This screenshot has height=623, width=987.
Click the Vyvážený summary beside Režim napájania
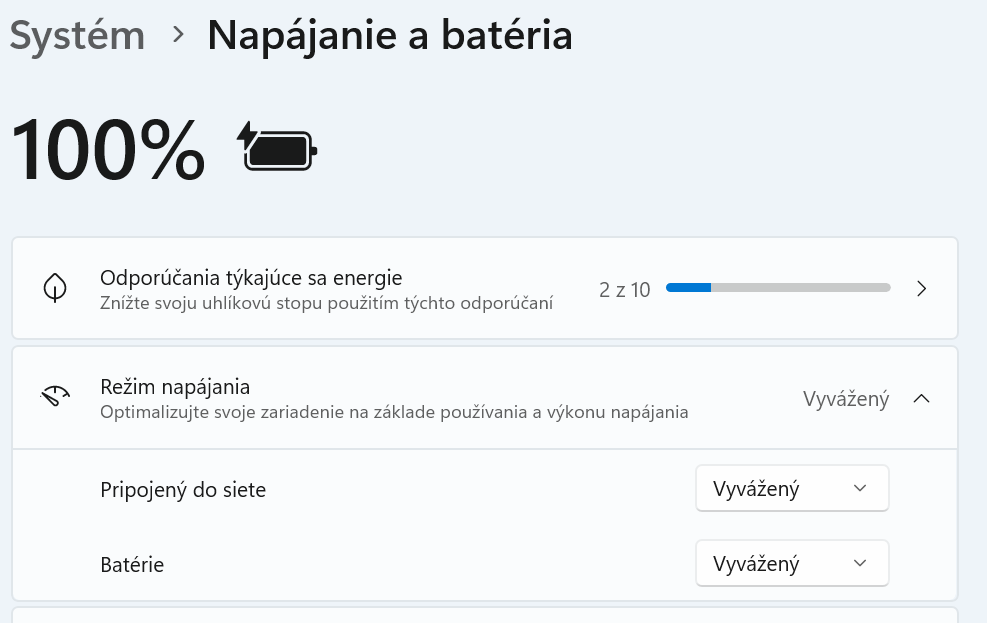pos(845,399)
